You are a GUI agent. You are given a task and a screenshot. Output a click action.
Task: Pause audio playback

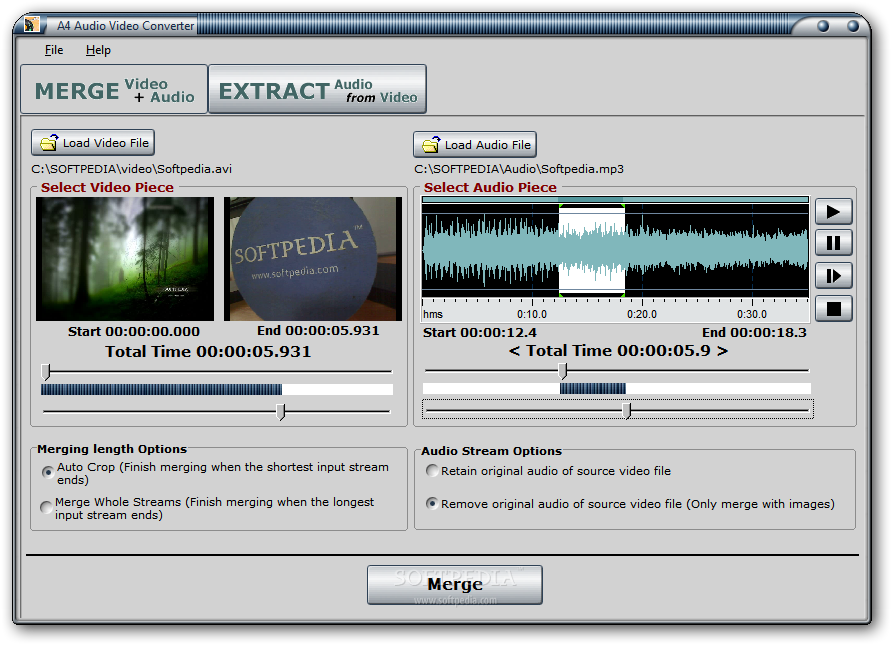[x=833, y=243]
